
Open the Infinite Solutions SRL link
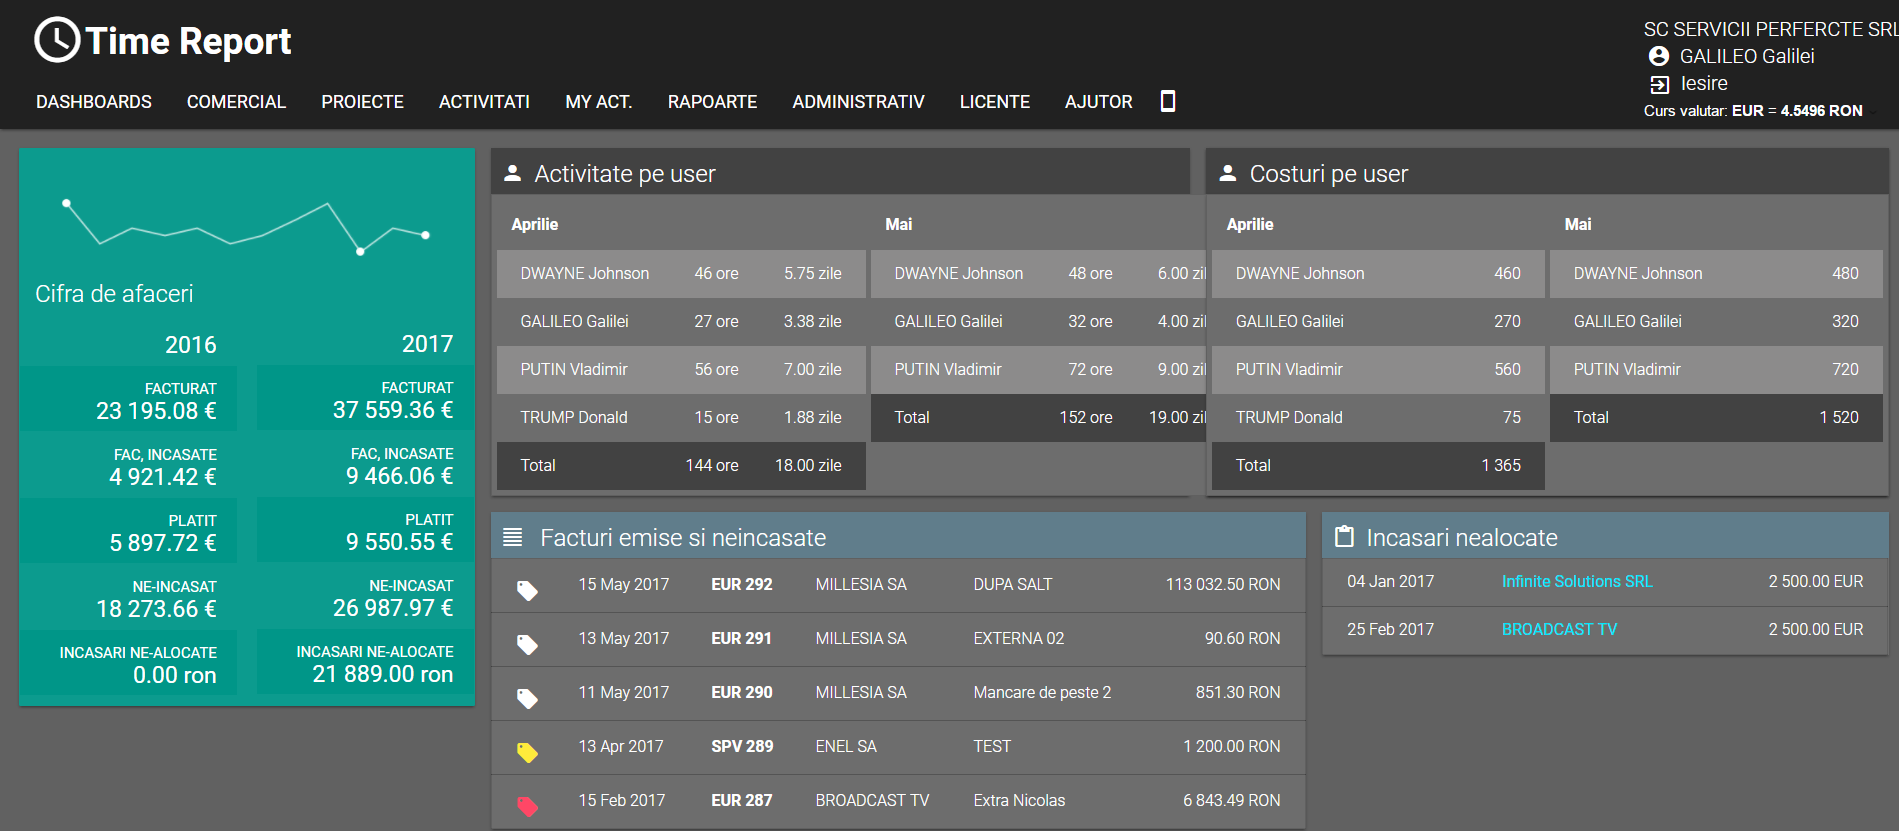(1576, 582)
